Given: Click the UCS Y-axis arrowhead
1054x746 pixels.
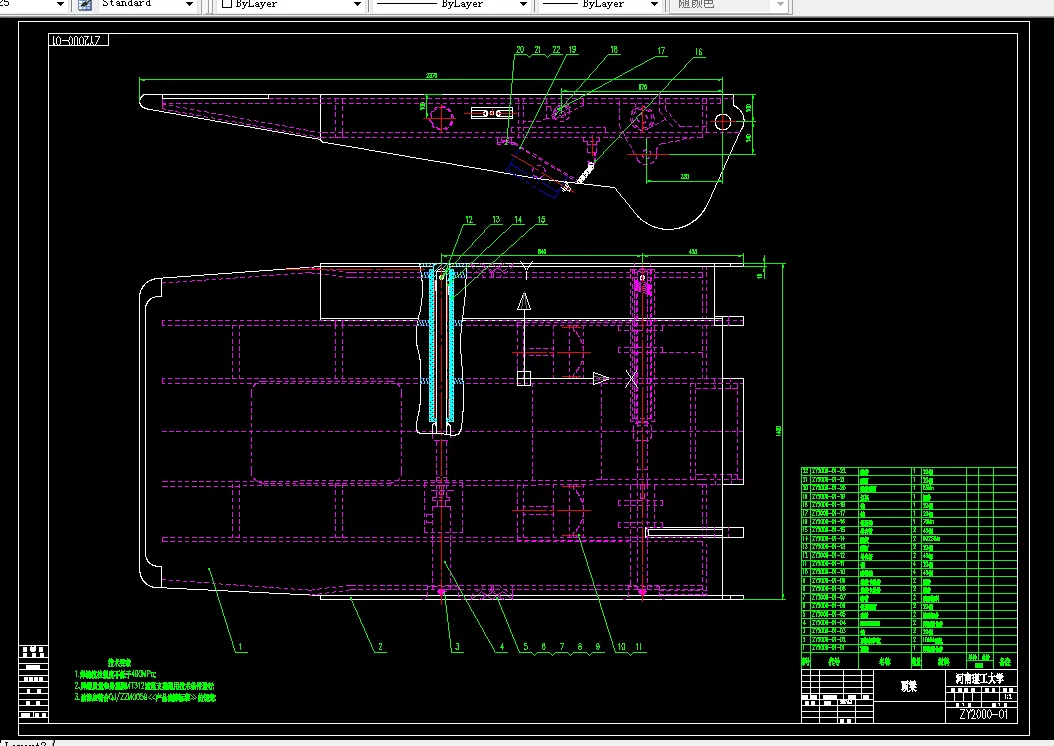Looking at the screenshot, I should click(524, 301).
